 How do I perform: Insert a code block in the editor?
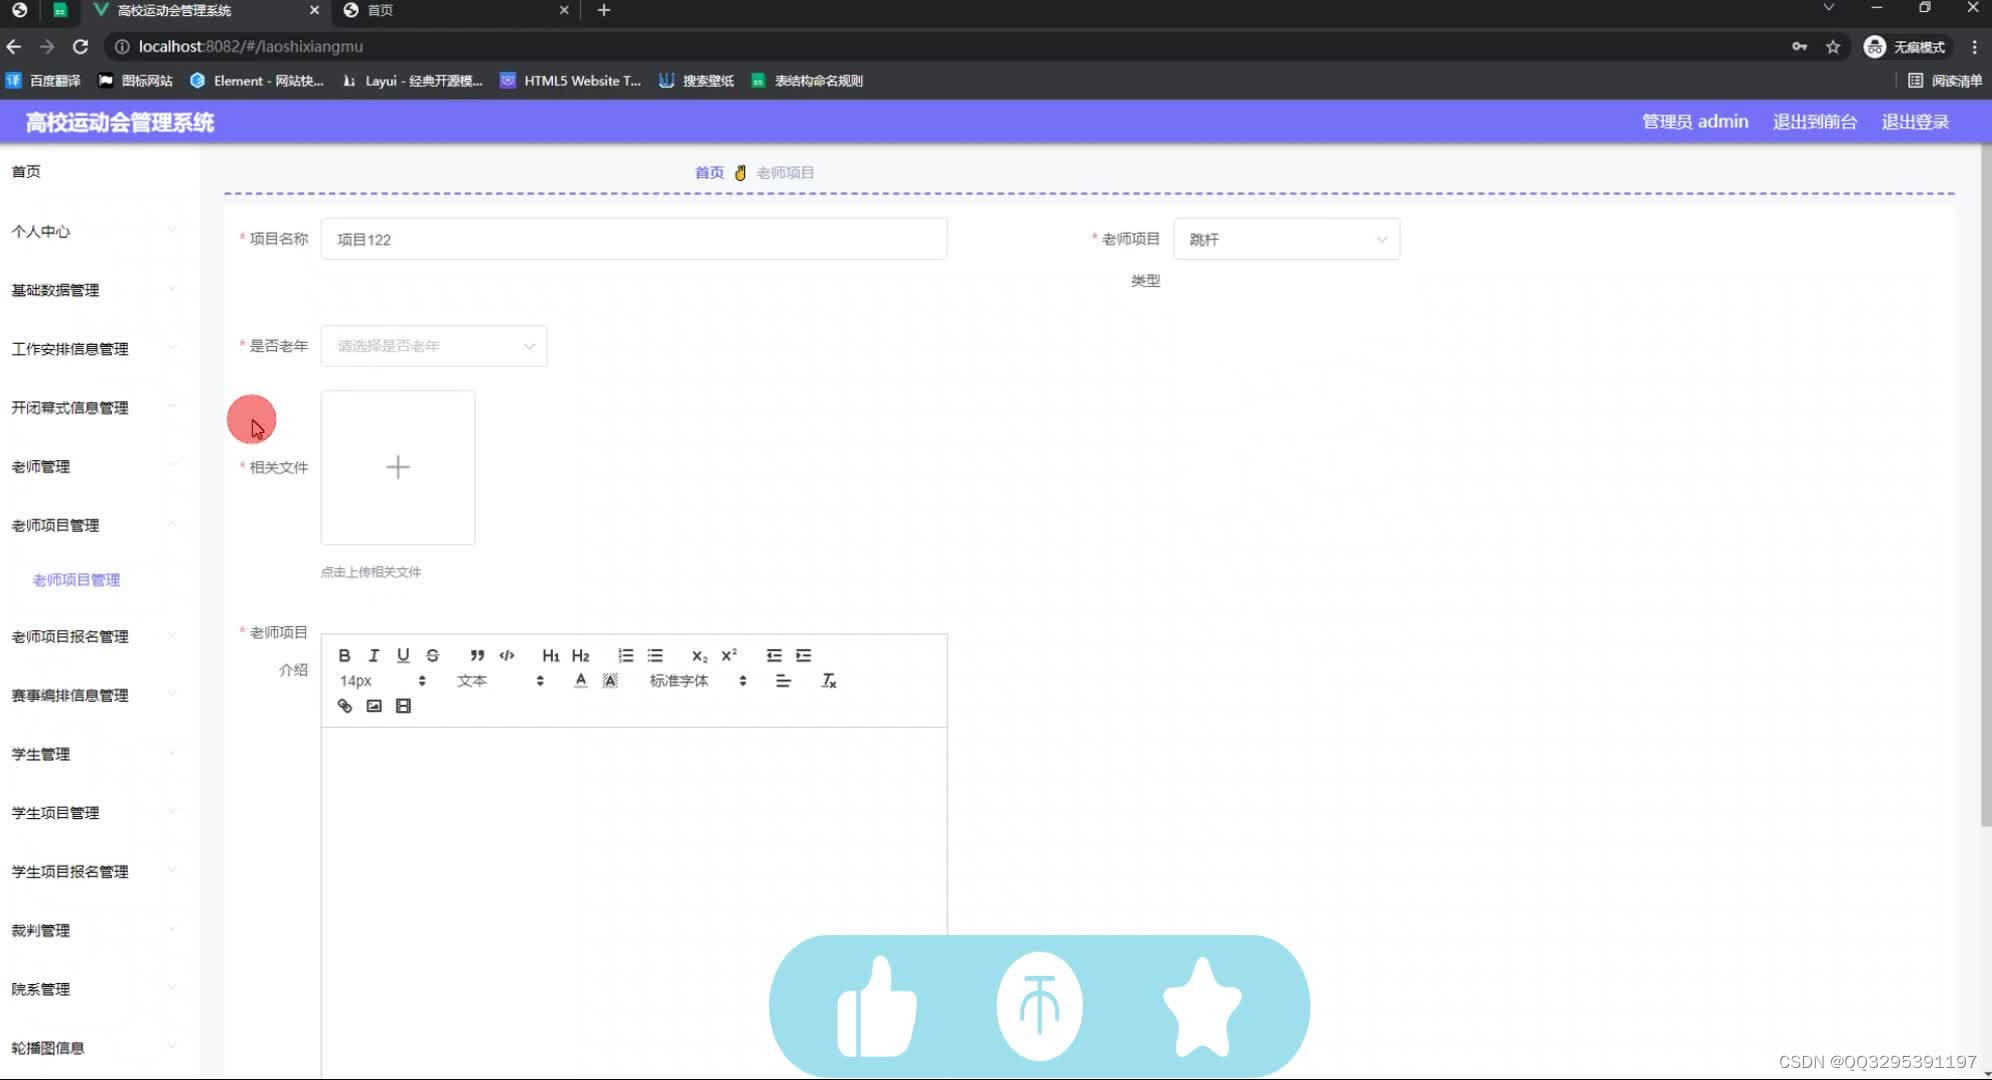(x=507, y=655)
